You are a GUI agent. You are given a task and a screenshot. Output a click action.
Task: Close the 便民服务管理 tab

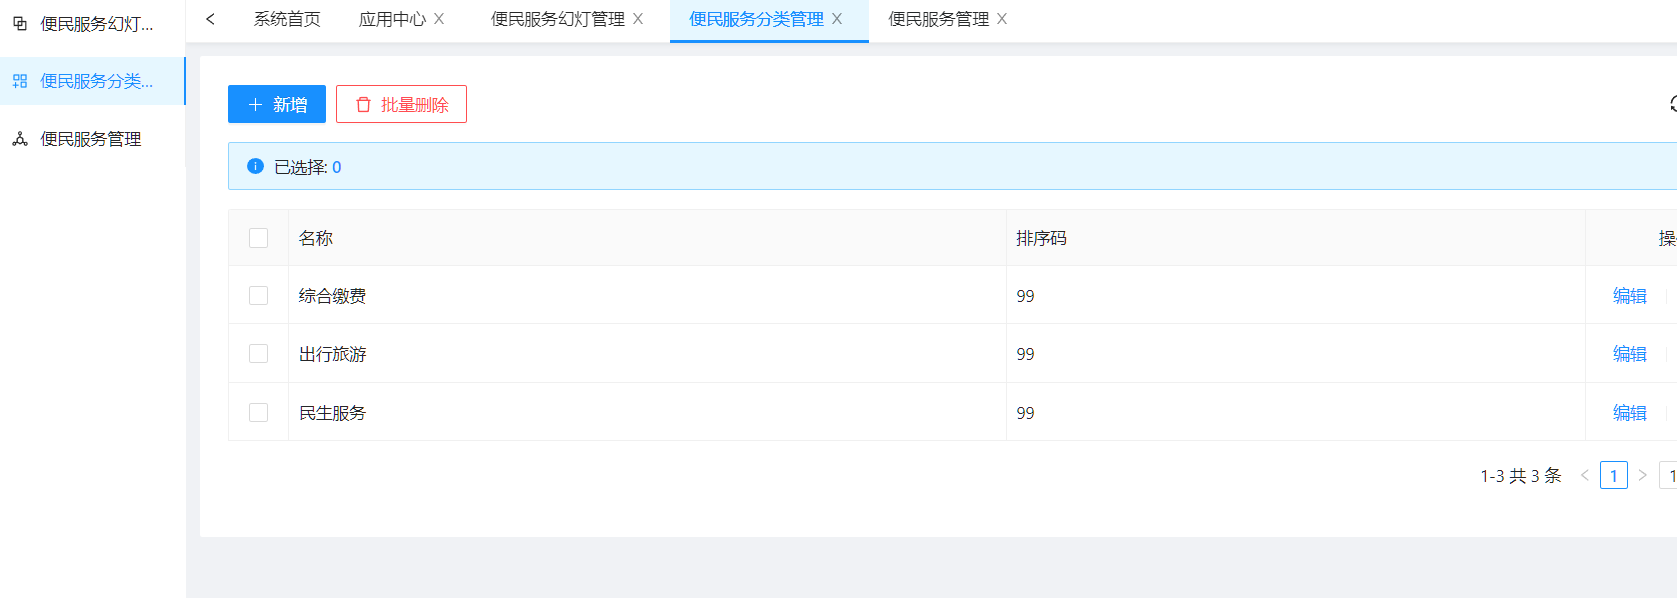(x=1002, y=19)
